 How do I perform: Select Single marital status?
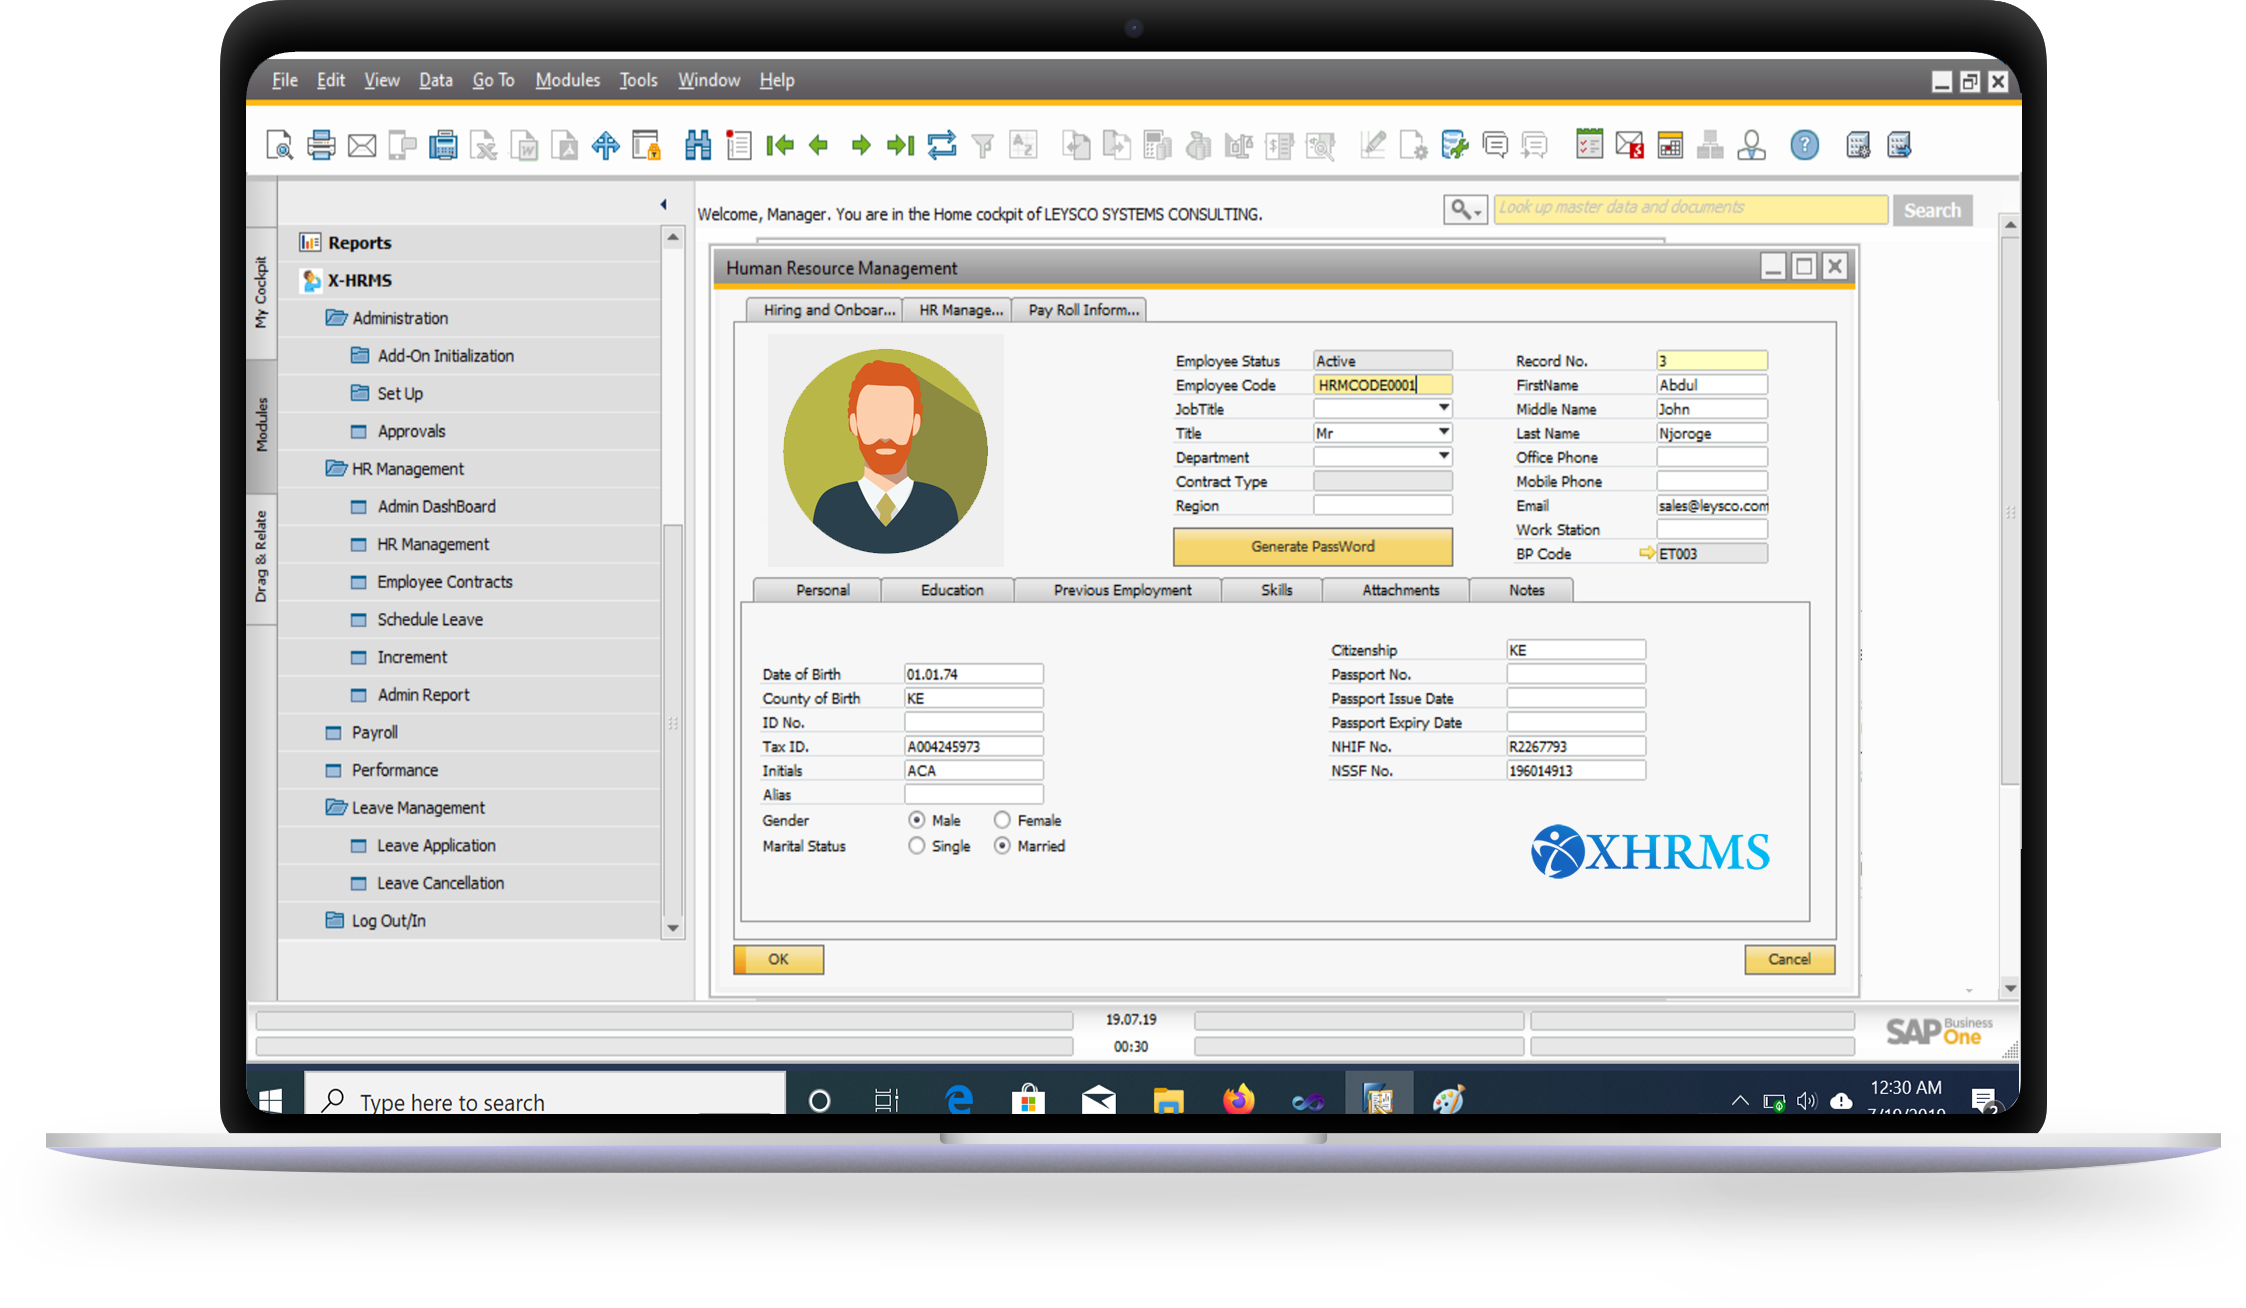(x=916, y=846)
